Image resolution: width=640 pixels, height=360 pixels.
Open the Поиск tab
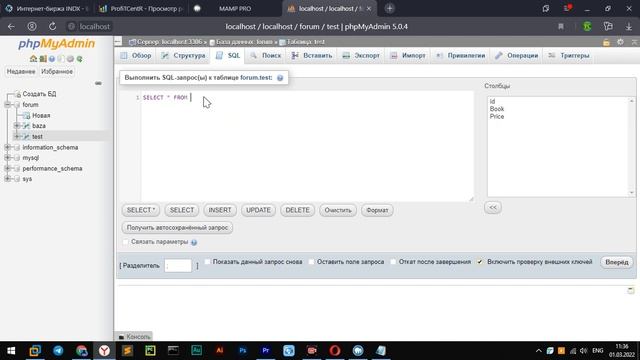pyautogui.click(x=266, y=56)
